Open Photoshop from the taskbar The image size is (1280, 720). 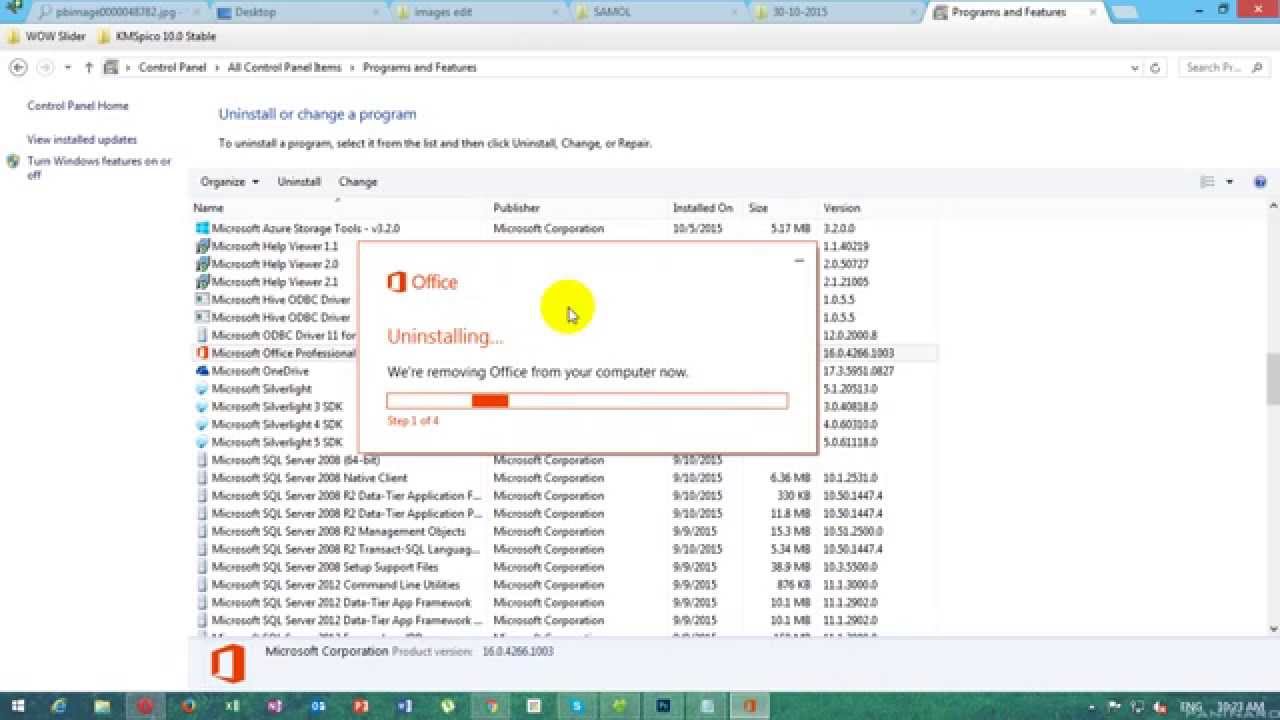[x=663, y=706]
